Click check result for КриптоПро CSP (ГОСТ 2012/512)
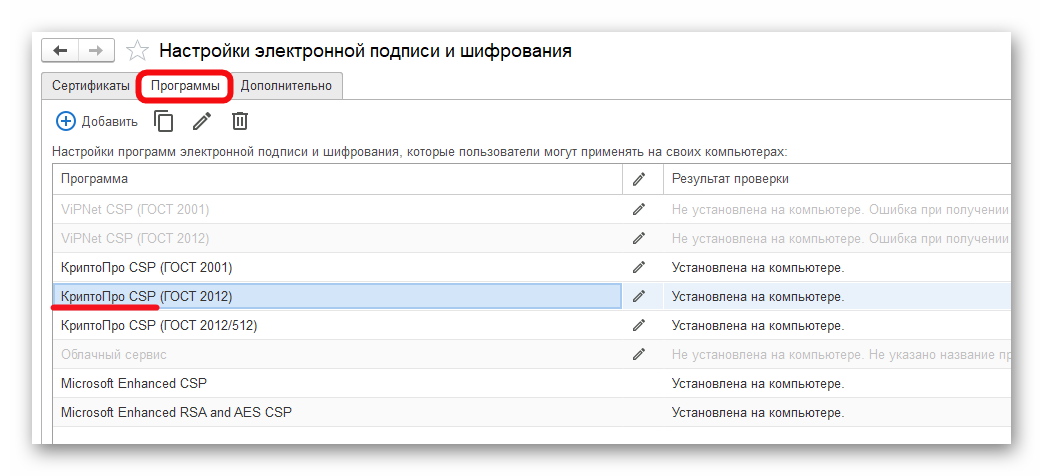 tap(837, 325)
